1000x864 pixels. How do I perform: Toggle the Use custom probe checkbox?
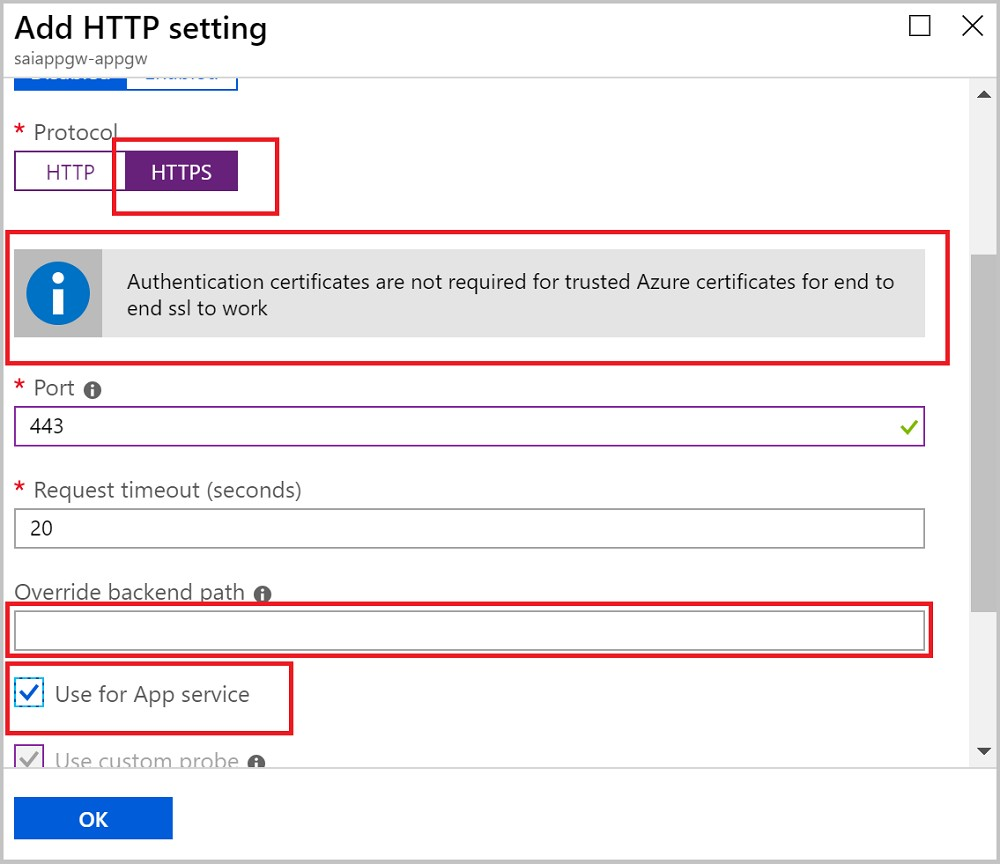coord(30,760)
